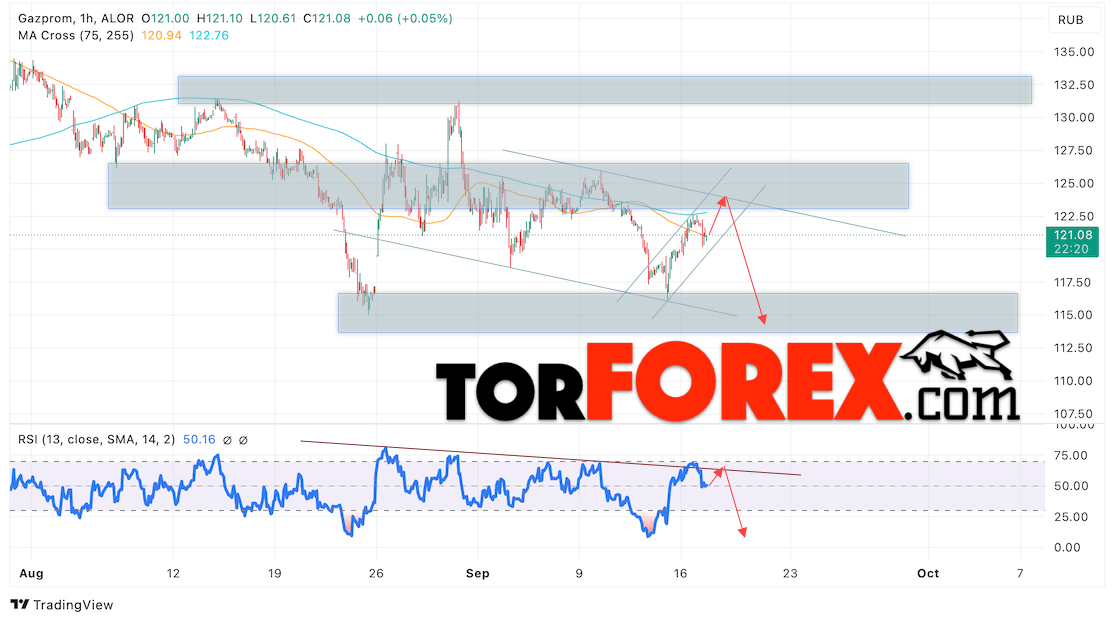Screen dimensions: 1115x622
Task: Click the 26 date on time axis
Action: click(376, 573)
